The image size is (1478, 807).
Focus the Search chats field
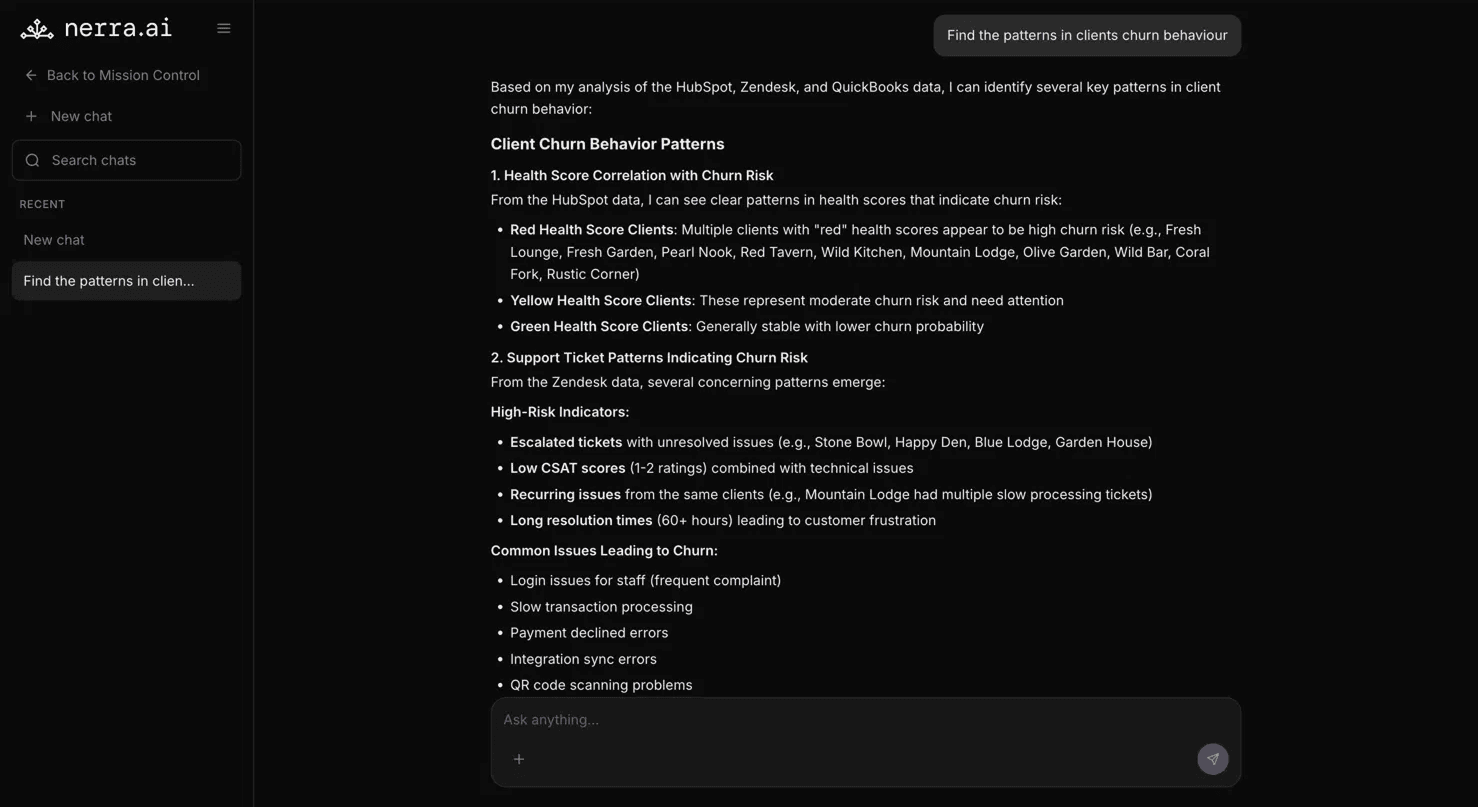click(x=126, y=160)
